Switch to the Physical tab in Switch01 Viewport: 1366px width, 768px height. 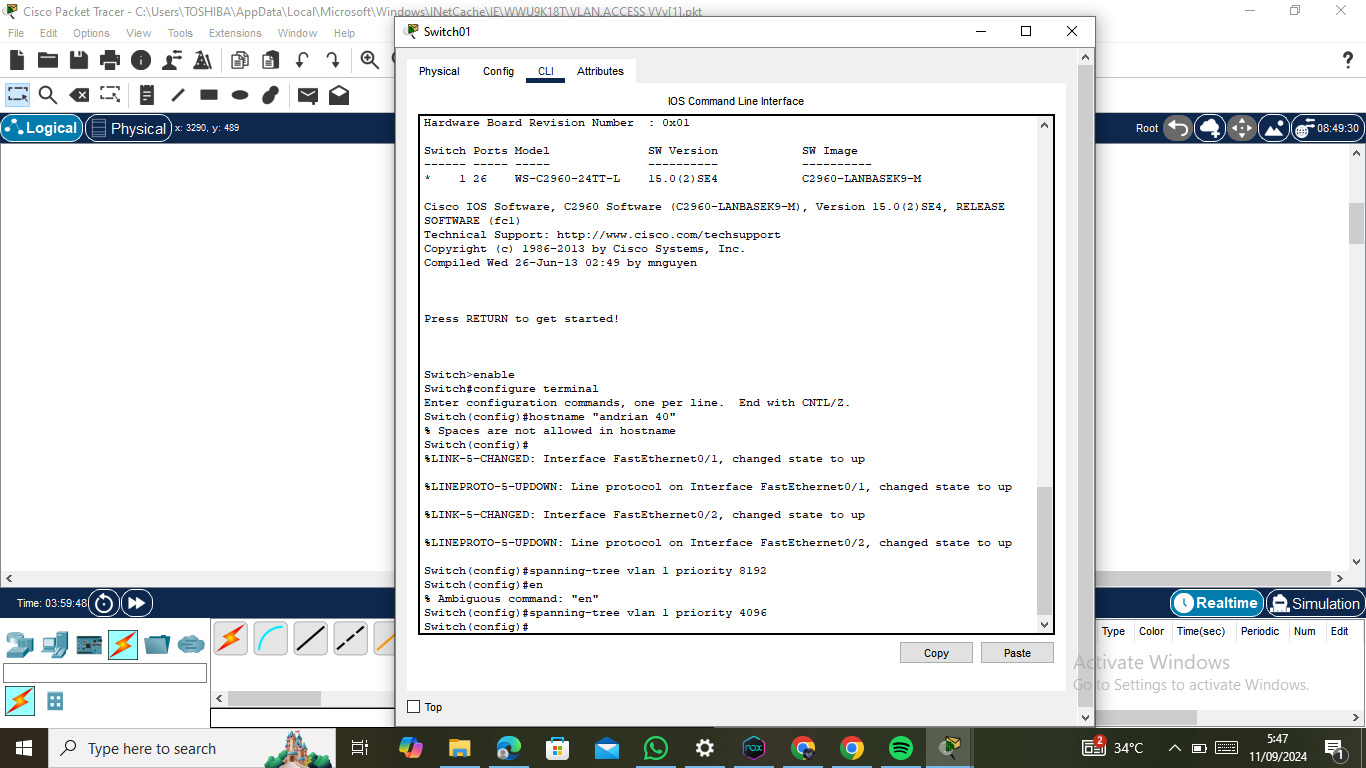(x=439, y=71)
